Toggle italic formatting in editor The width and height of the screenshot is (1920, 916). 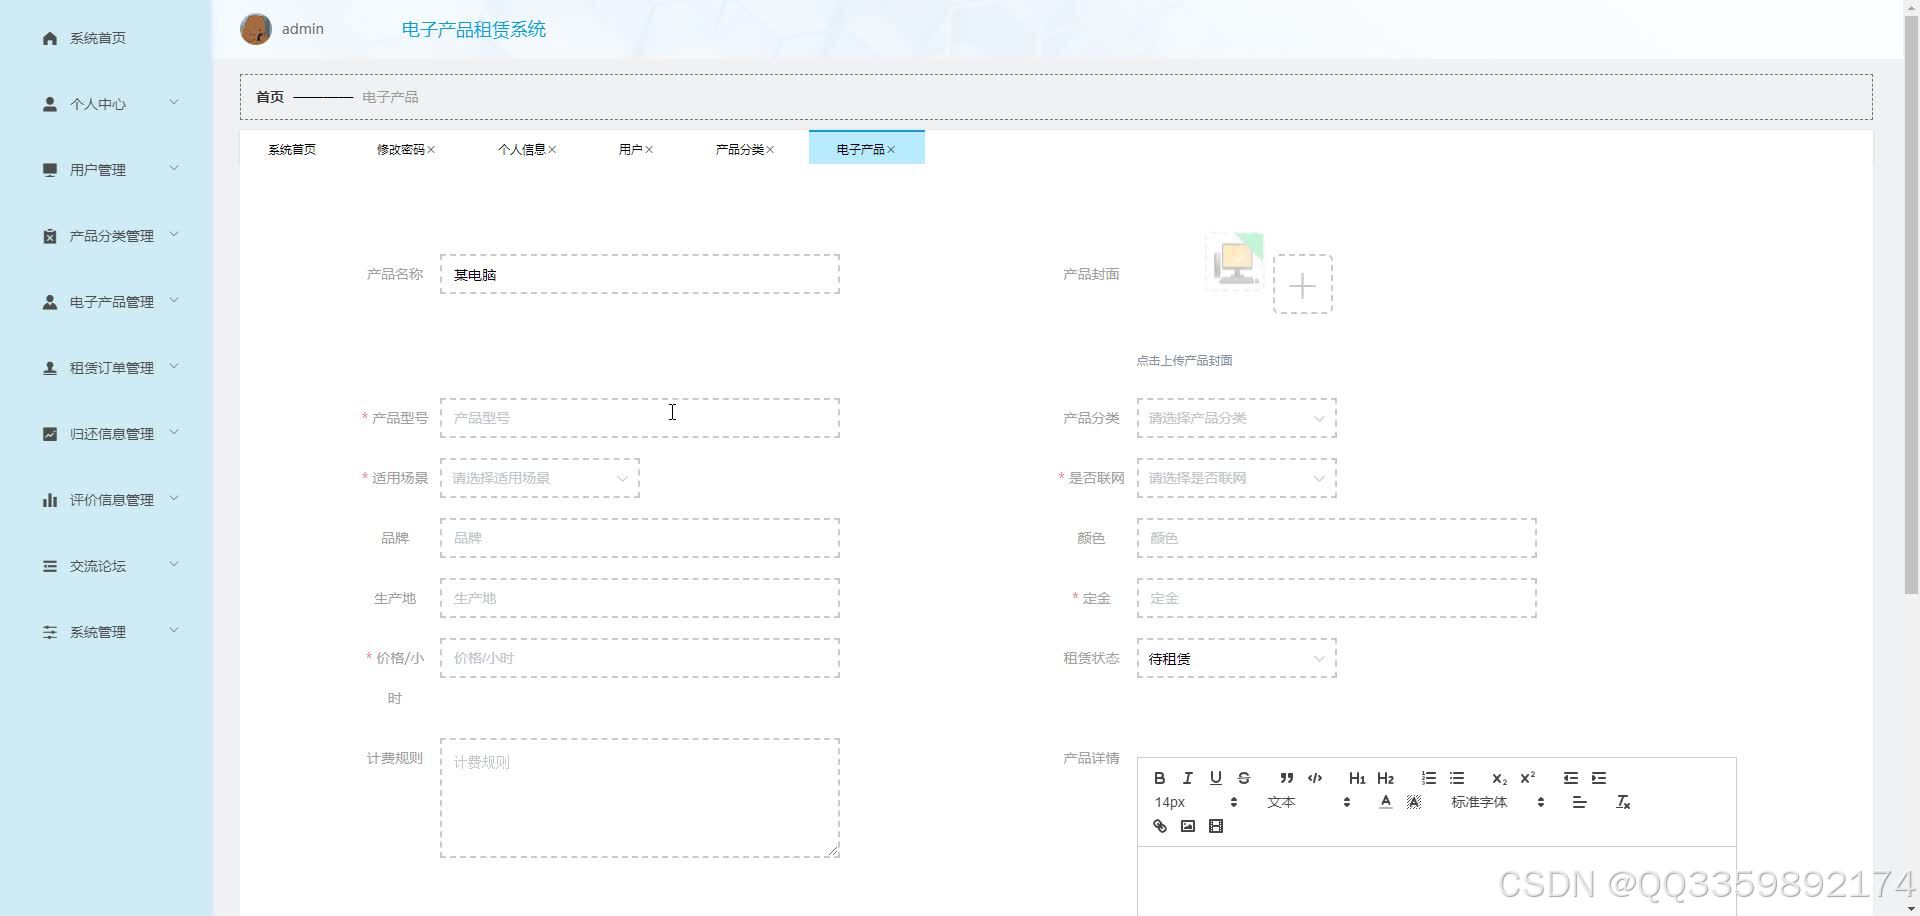(1187, 778)
